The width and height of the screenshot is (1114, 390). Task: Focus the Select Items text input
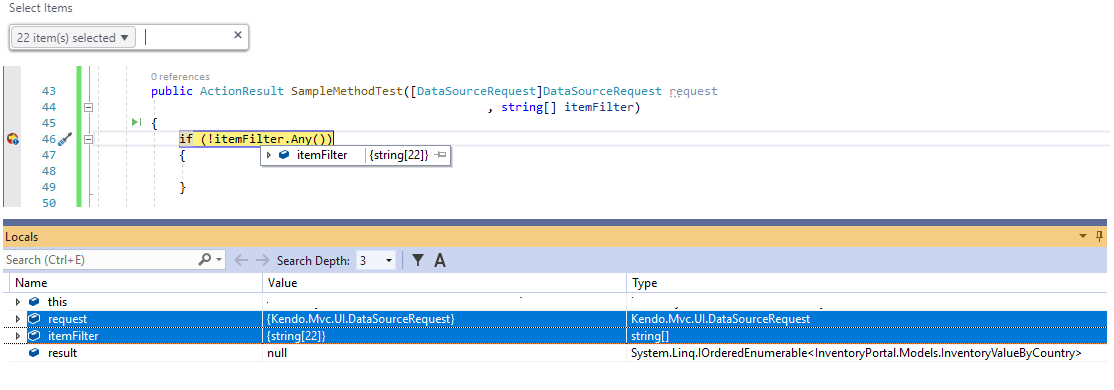click(186, 38)
